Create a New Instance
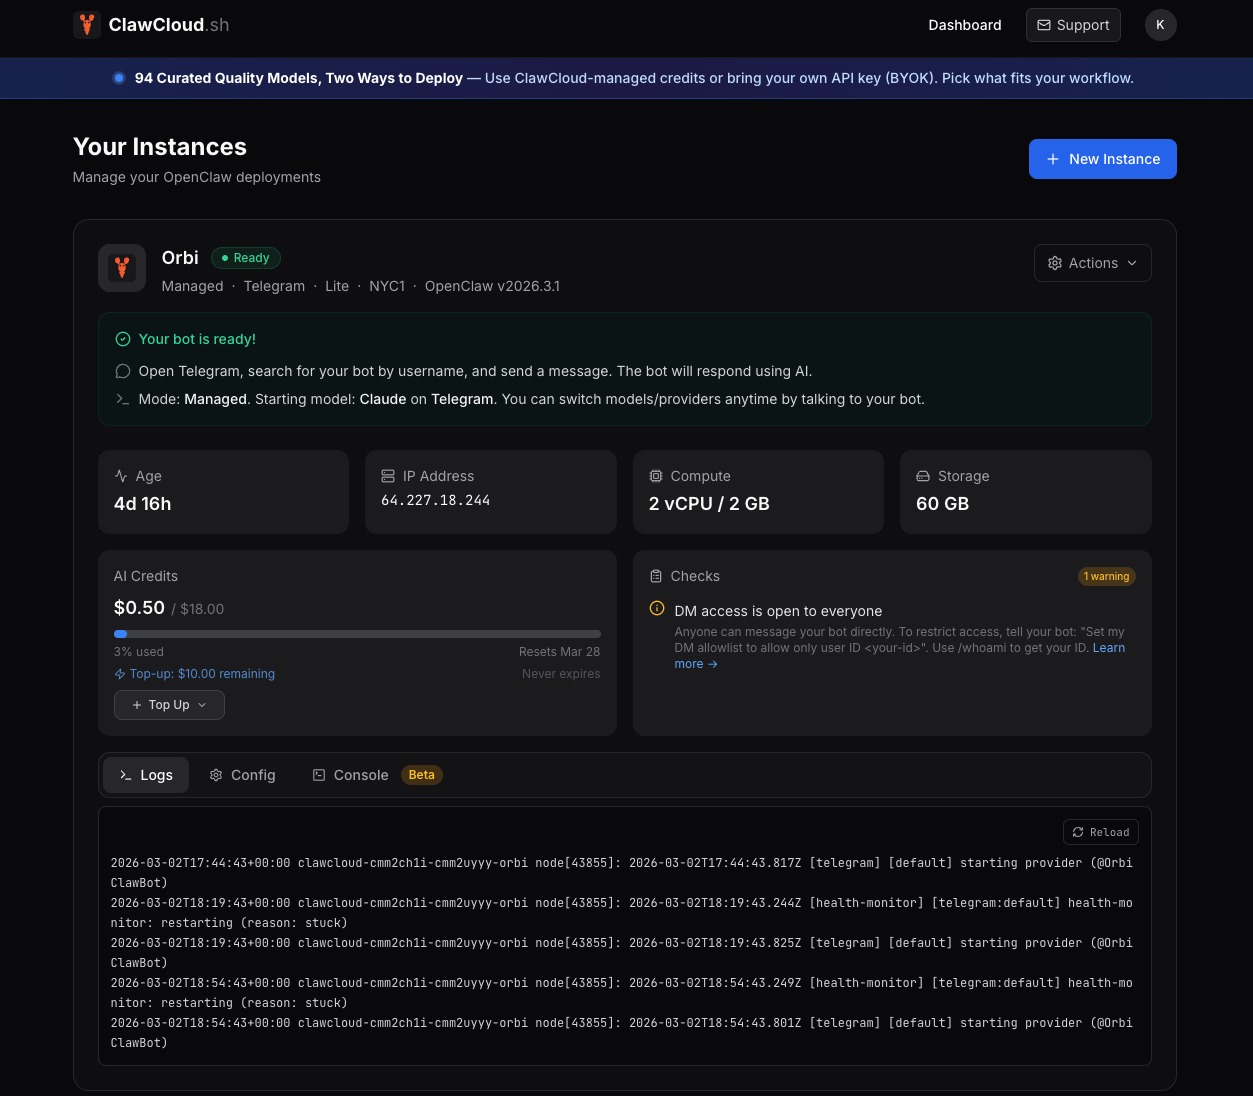Viewport: 1253px width, 1096px height. point(1102,159)
